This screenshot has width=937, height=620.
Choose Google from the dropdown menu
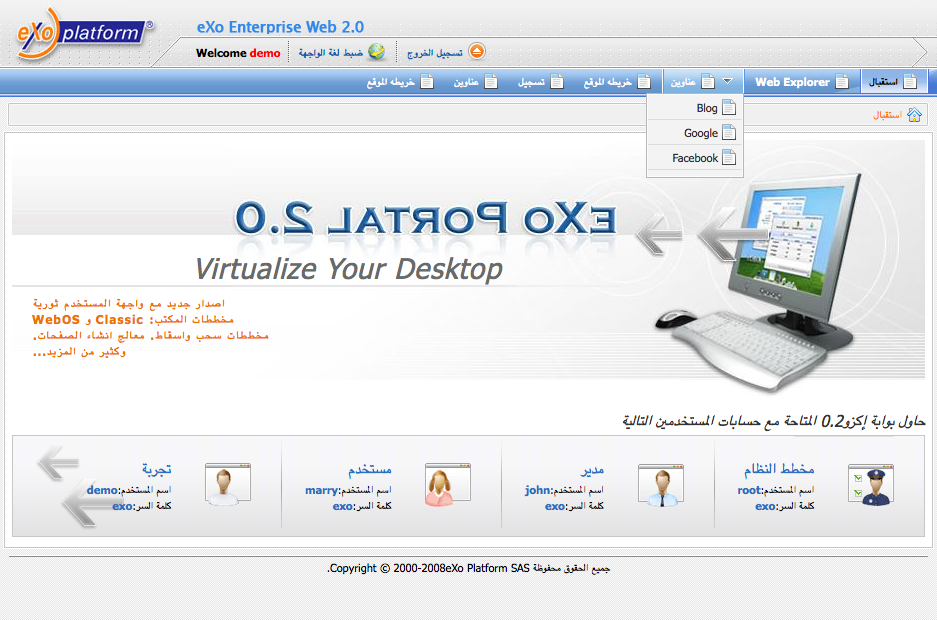click(695, 133)
